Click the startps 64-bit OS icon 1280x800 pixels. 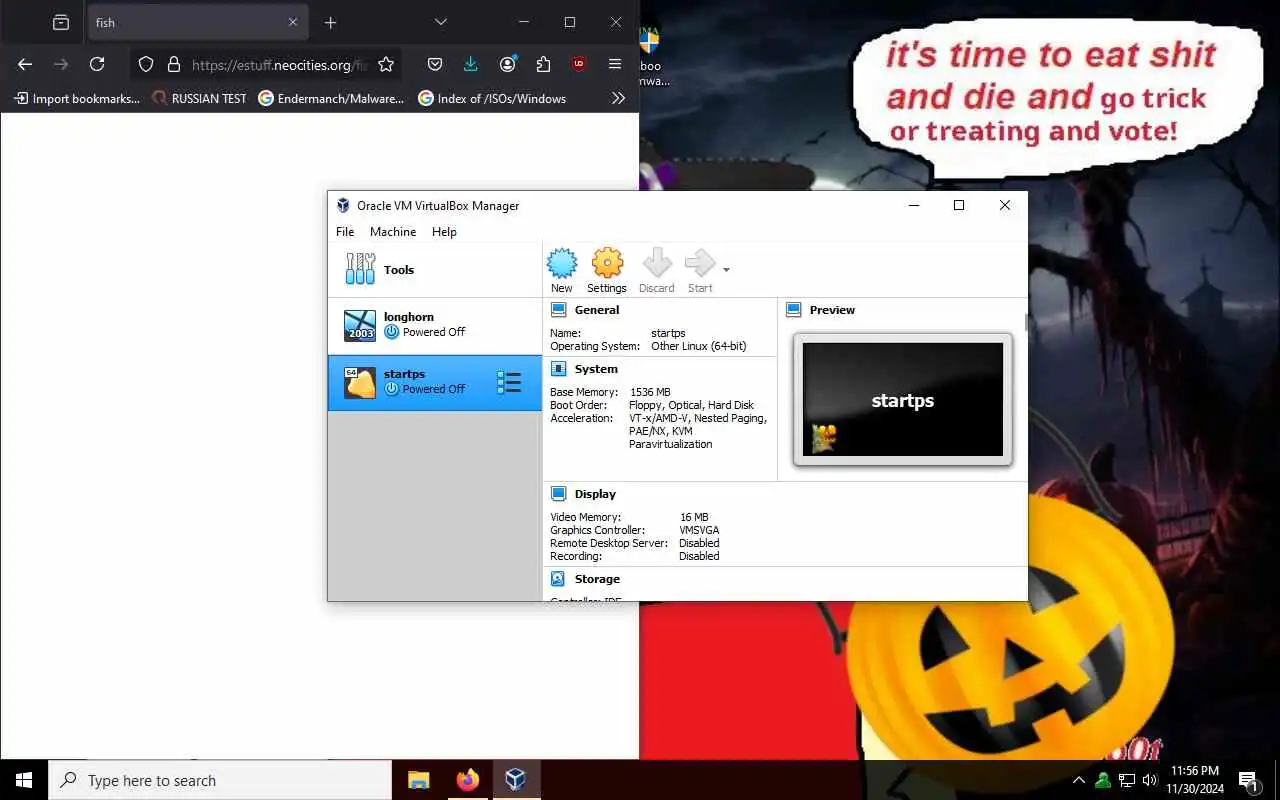point(360,383)
